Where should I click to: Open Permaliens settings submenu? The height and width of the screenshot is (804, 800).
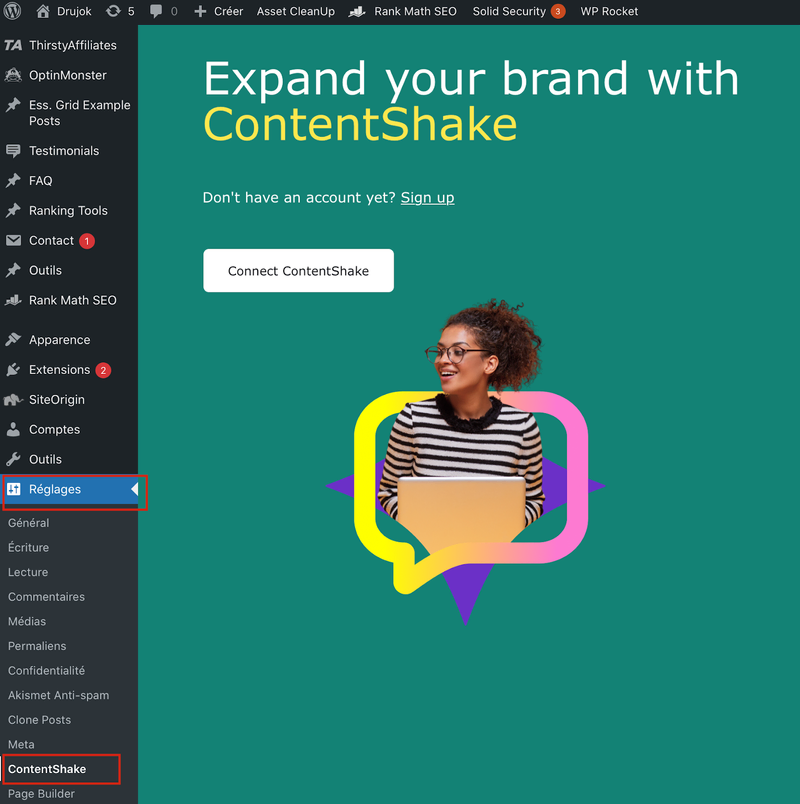tap(37, 646)
